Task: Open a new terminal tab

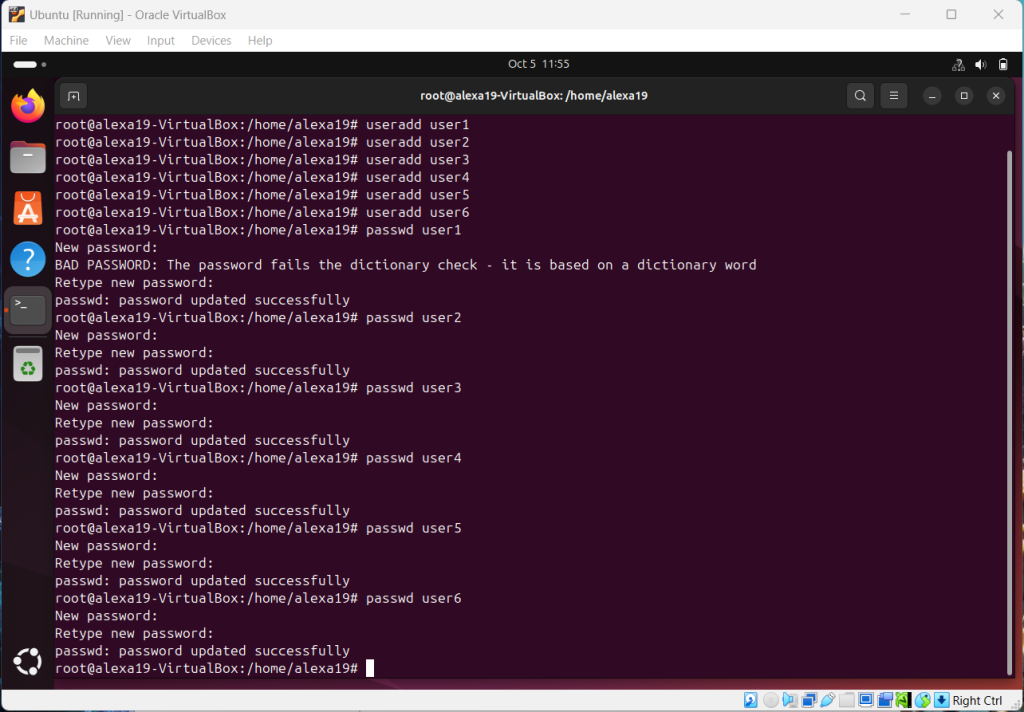Action: click(x=72, y=96)
